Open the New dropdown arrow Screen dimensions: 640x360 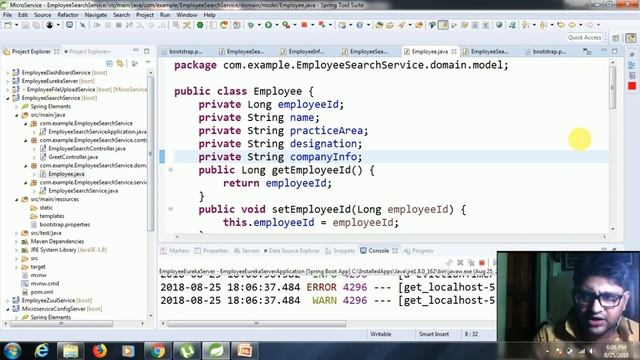click(16, 25)
